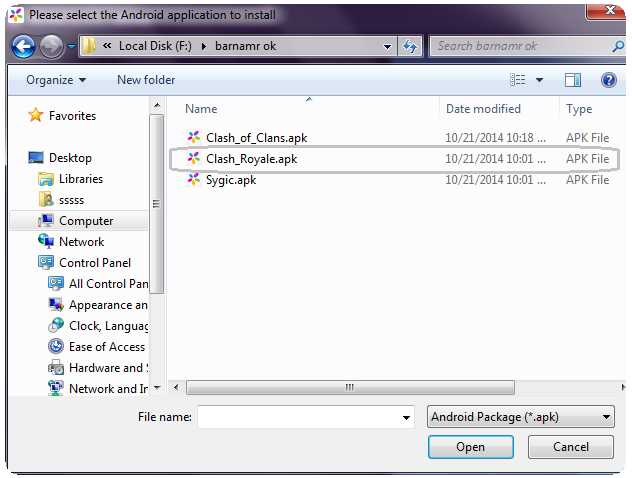Open the Android Package (*.apk) filter dropdown
Viewport: 632px width, 478px height.
coord(520,417)
